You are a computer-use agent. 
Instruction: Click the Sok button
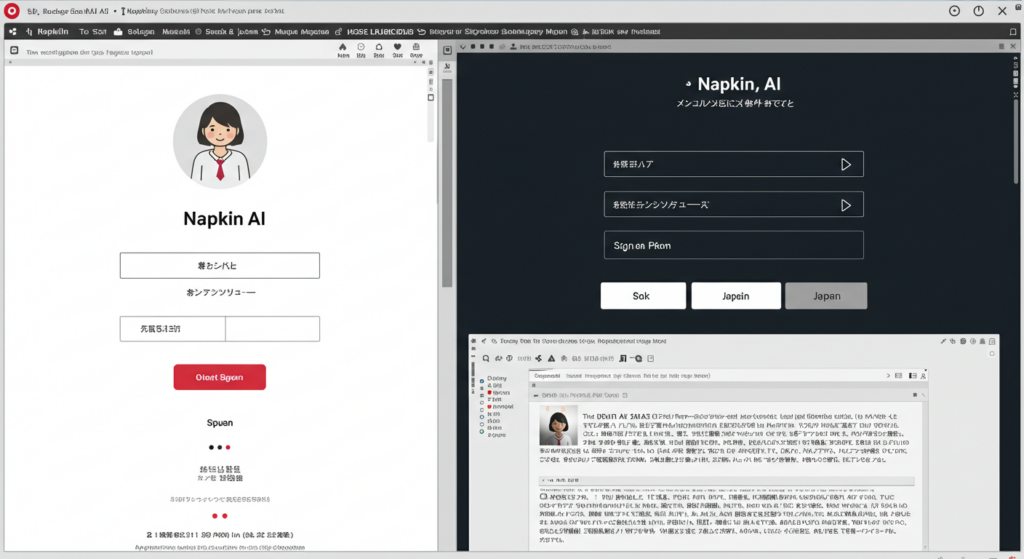point(643,296)
